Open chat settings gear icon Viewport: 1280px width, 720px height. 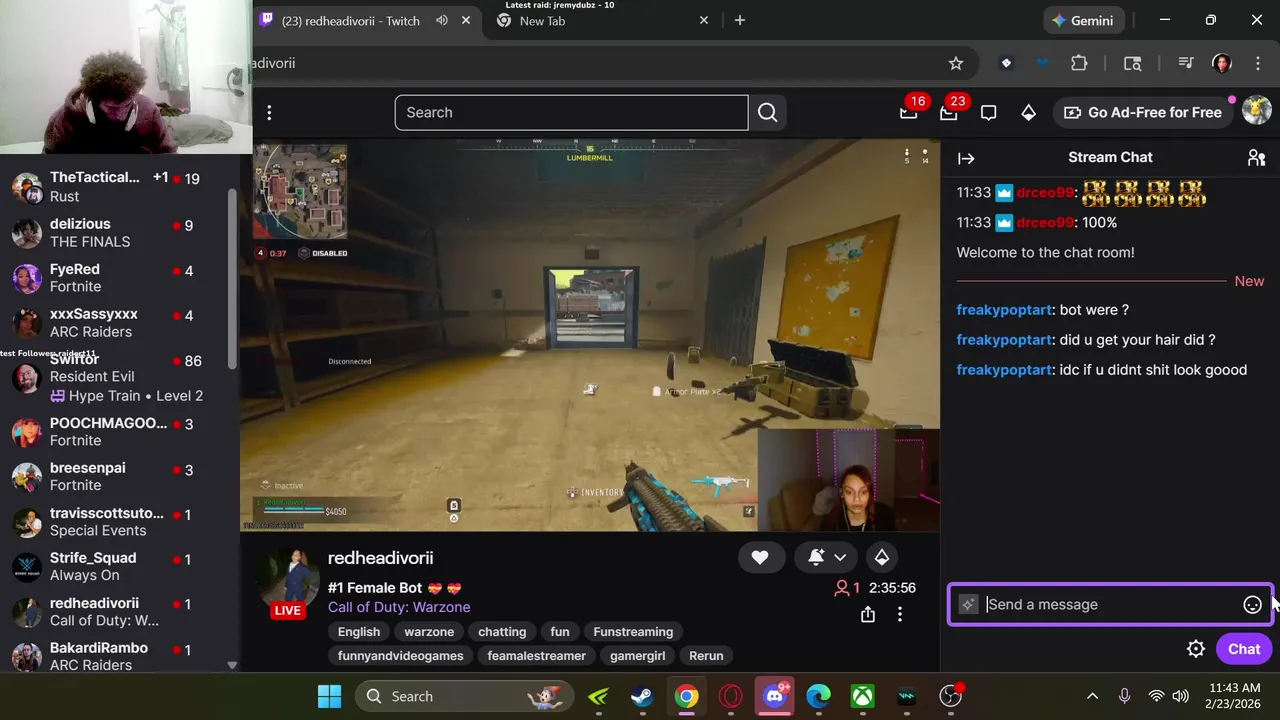(1196, 649)
